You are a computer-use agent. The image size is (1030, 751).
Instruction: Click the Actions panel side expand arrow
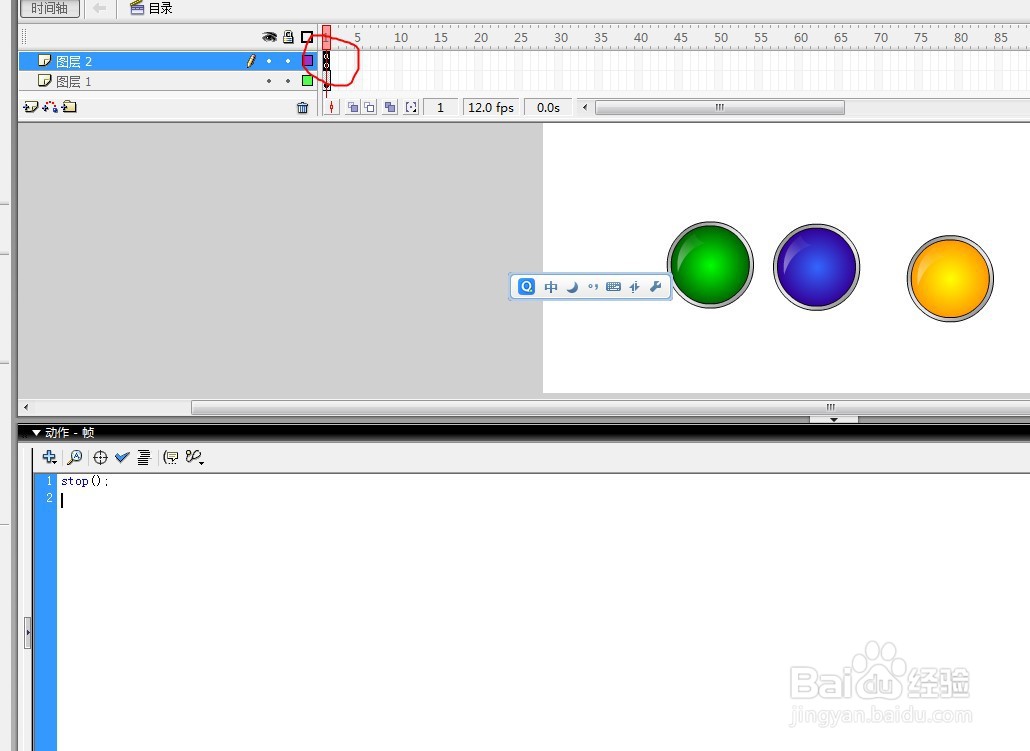tap(28, 633)
